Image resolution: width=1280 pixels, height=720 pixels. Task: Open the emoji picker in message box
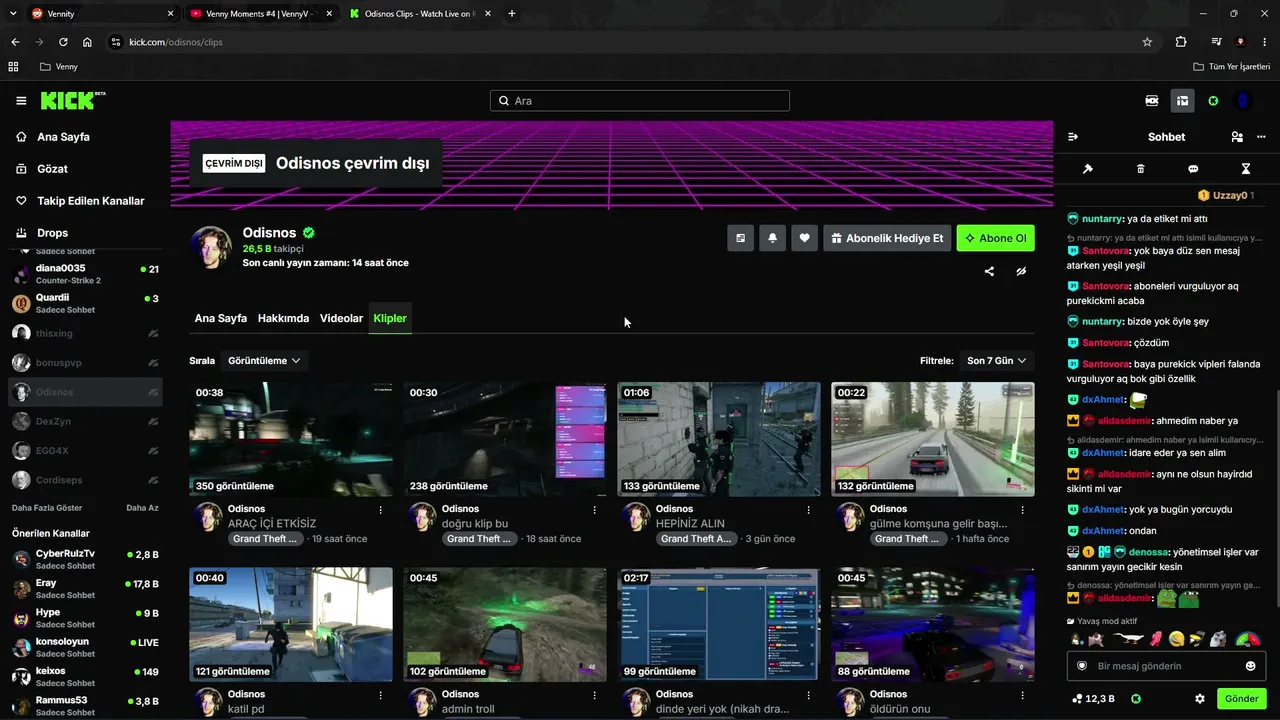1250,666
